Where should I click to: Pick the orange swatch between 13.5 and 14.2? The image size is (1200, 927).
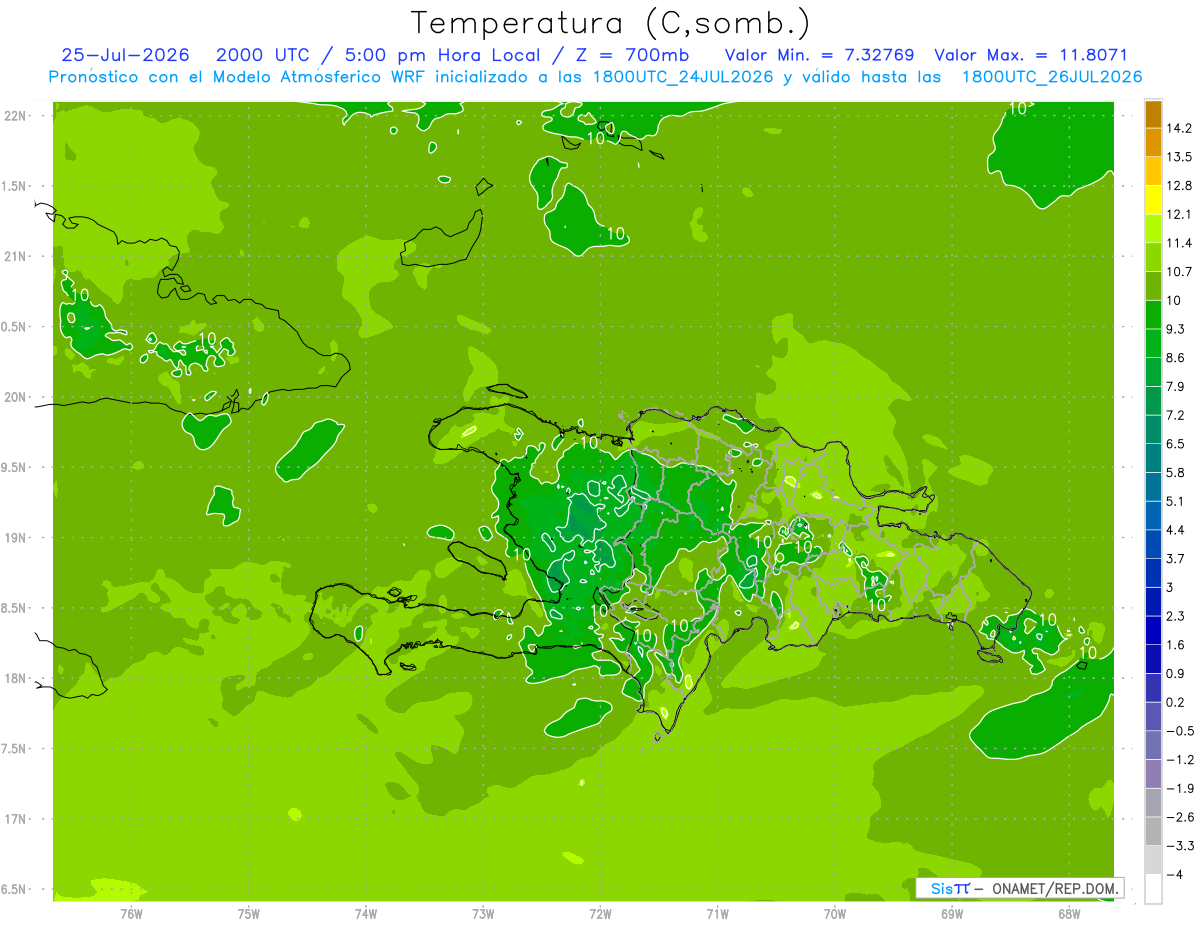tap(1153, 143)
